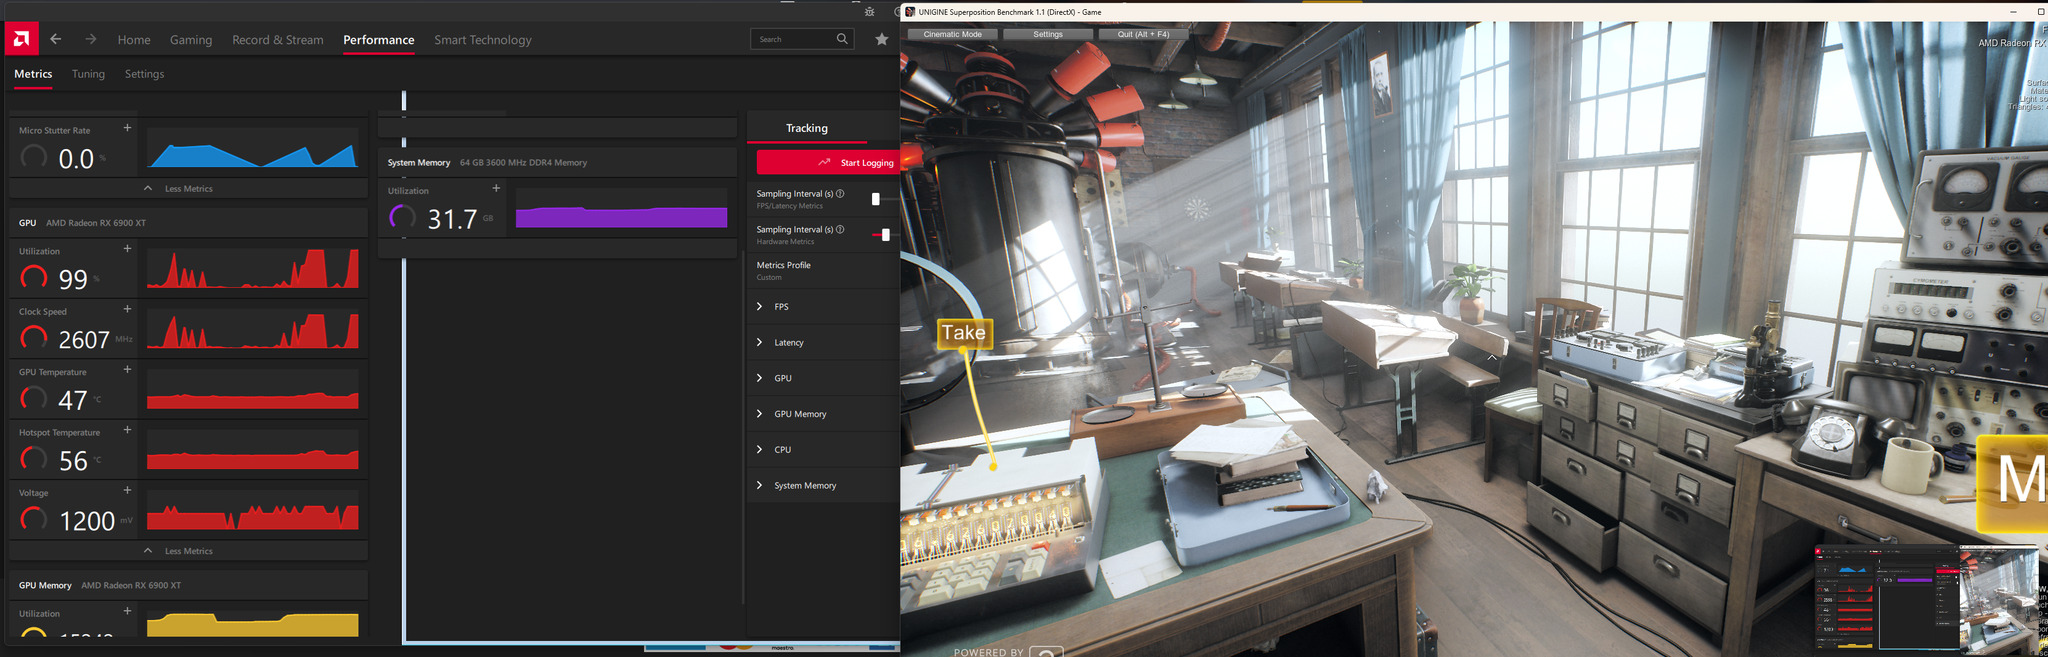Image resolution: width=2048 pixels, height=657 pixels.
Task: Go back with the left arrow
Action: [56, 39]
